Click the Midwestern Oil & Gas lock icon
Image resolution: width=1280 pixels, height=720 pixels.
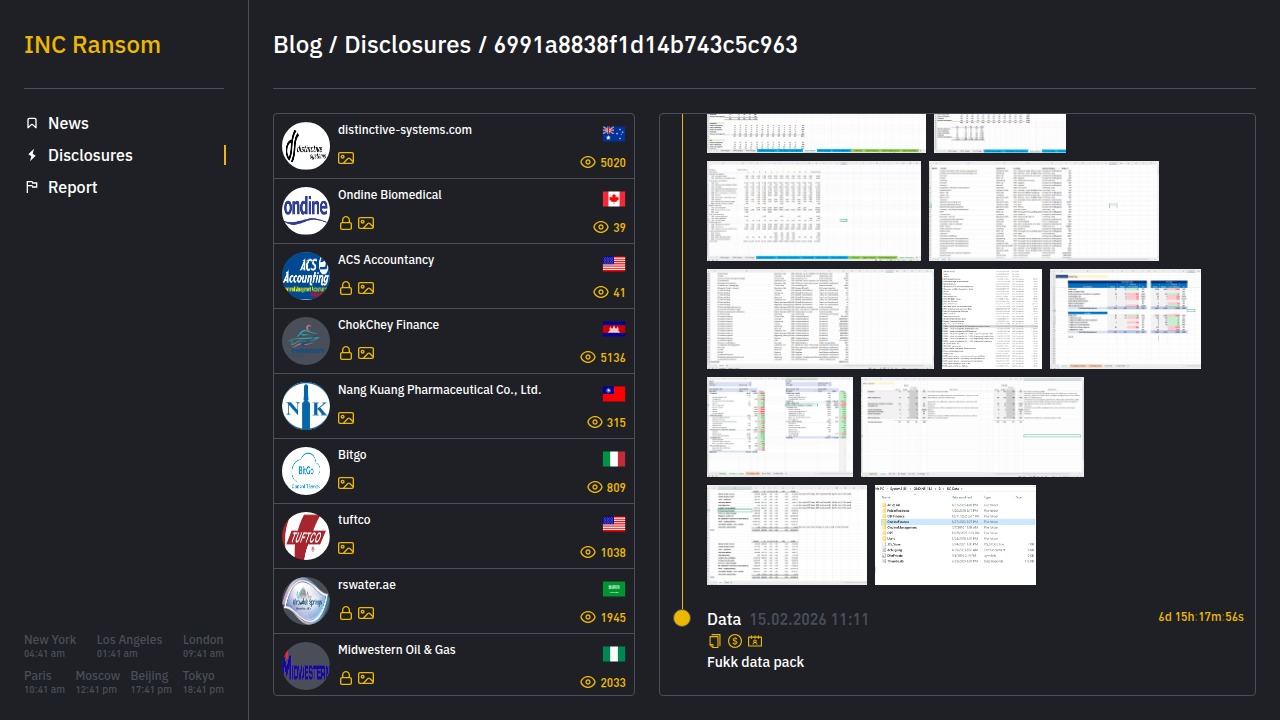pos(346,678)
